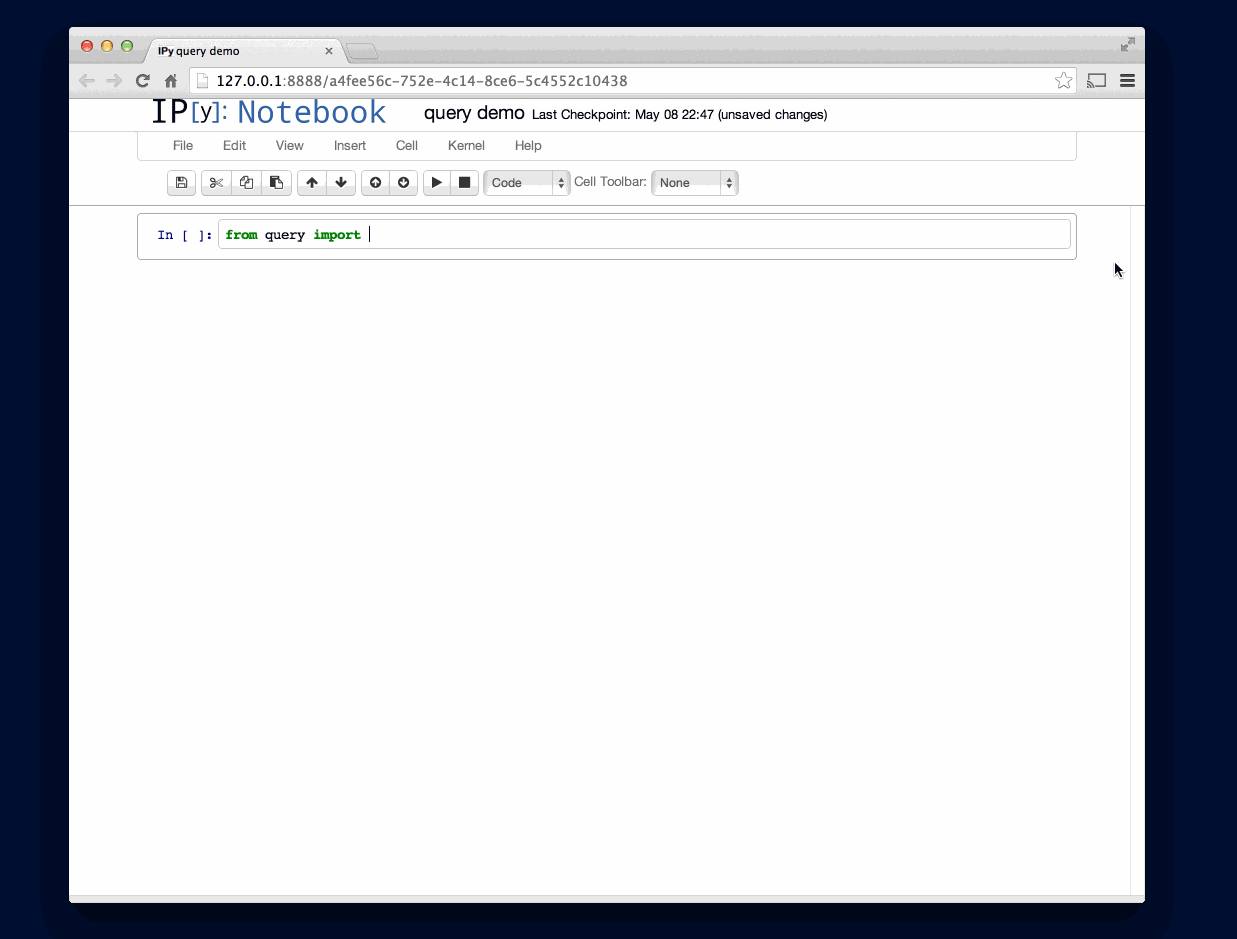
Task: Cut the selected cell with scissors icon
Action: [216, 182]
